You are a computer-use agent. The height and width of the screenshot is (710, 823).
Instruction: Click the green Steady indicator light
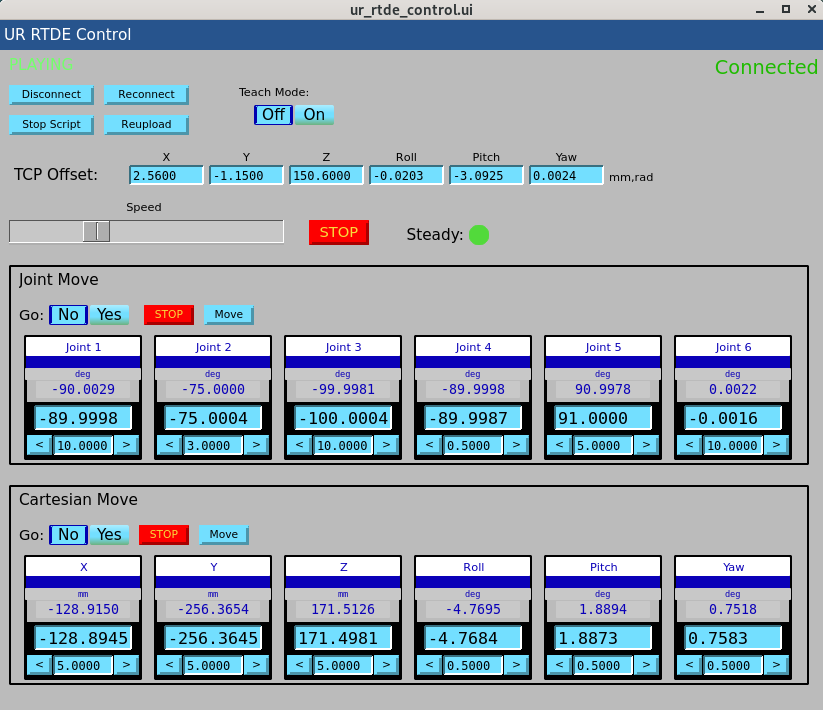tap(479, 235)
